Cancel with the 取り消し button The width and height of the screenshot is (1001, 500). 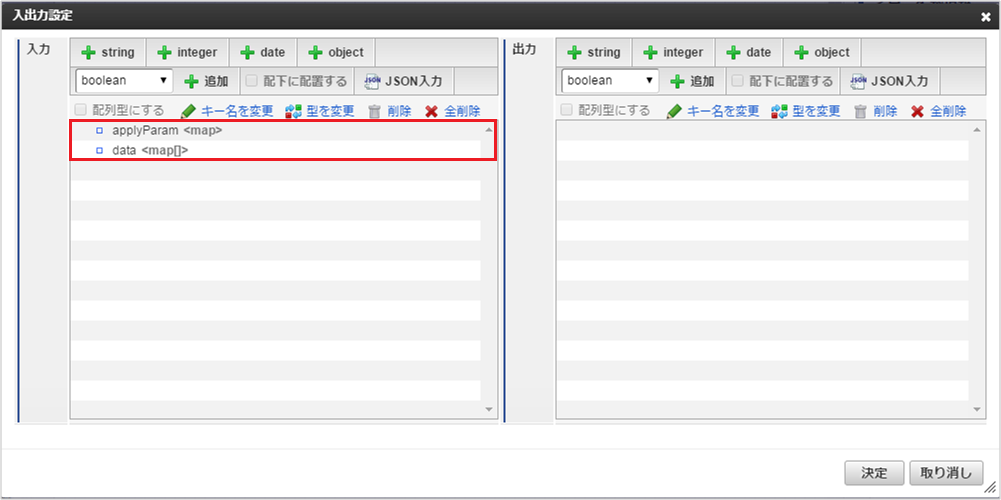pos(946,473)
